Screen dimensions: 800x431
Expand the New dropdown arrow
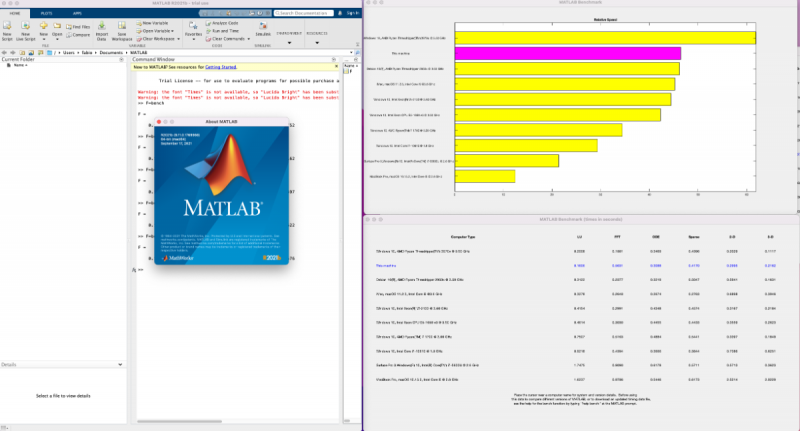click(44, 39)
